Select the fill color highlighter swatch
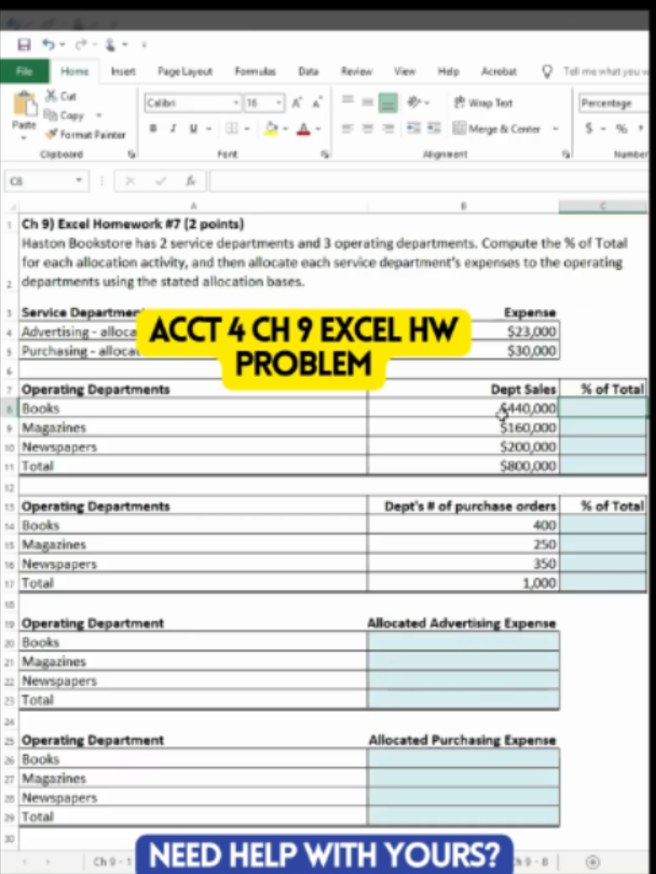Image resolution: width=656 pixels, height=874 pixels. point(271,129)
